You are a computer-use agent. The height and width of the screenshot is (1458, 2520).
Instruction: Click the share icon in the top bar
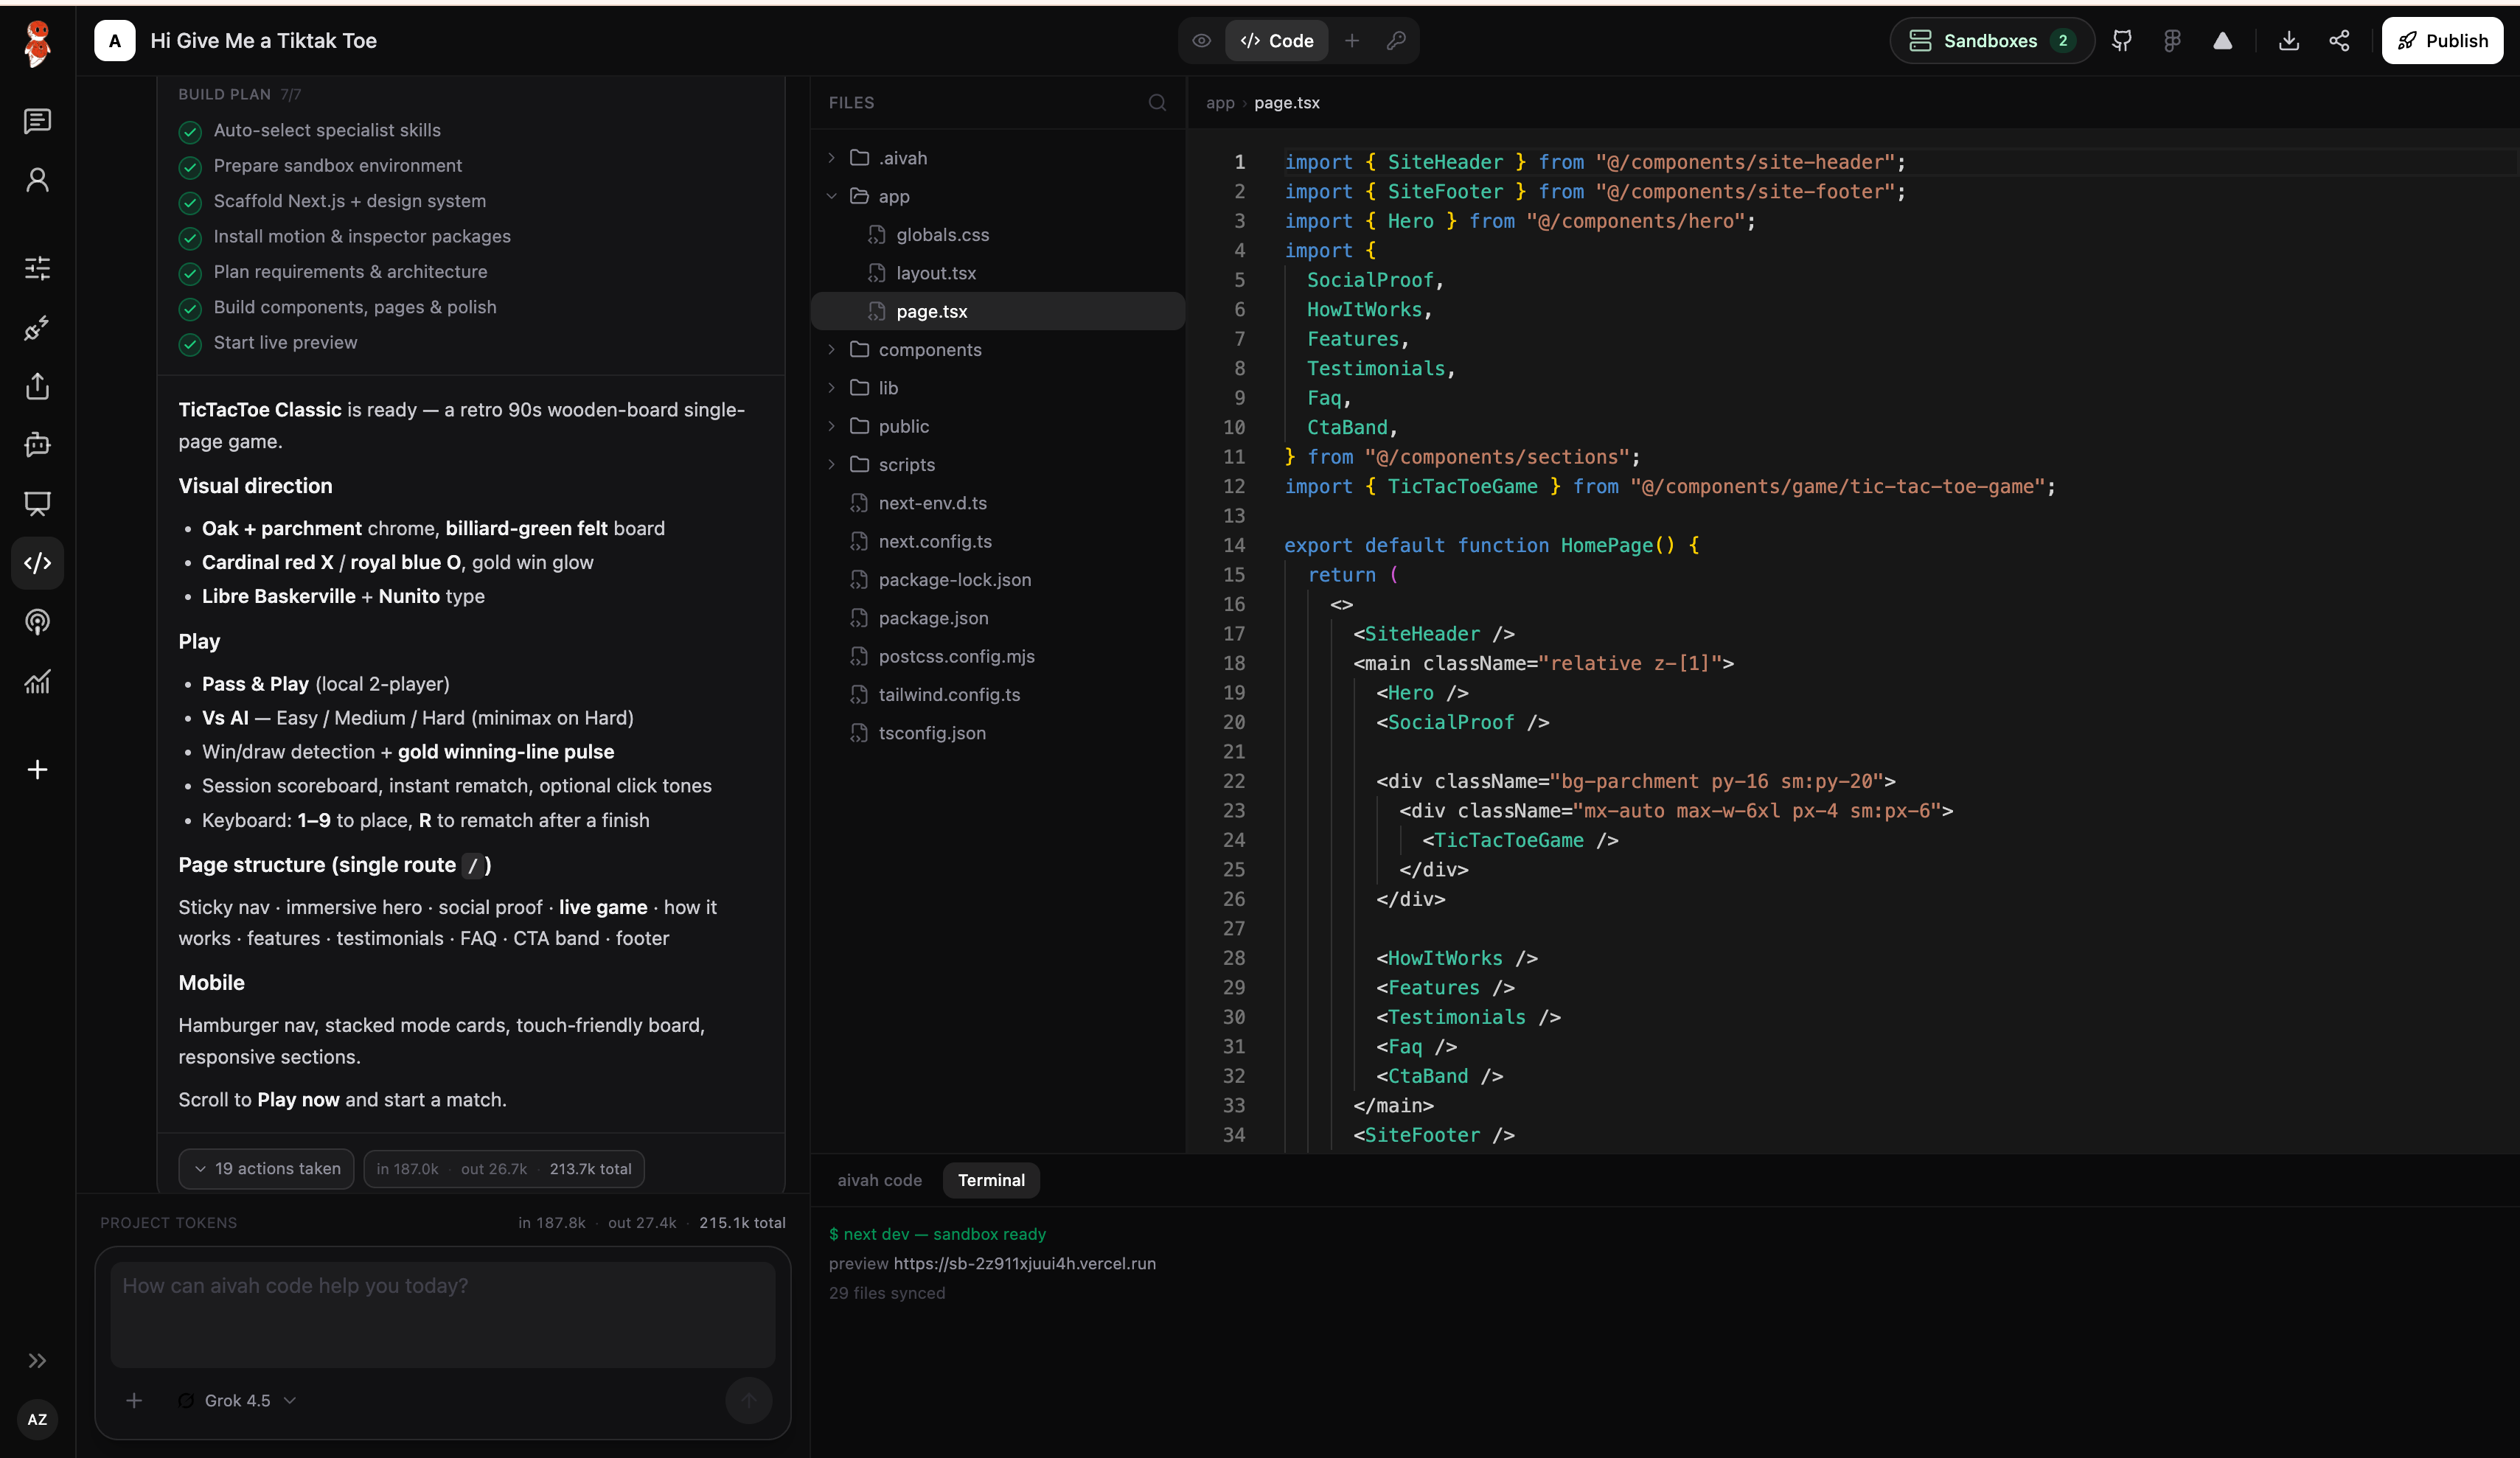click(x=2339, y=41)
